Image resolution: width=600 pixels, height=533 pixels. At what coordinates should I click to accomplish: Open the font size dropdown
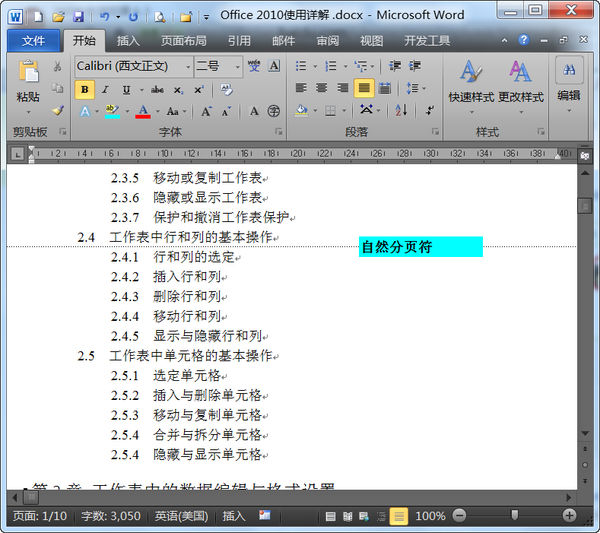(x=238, y=67)
